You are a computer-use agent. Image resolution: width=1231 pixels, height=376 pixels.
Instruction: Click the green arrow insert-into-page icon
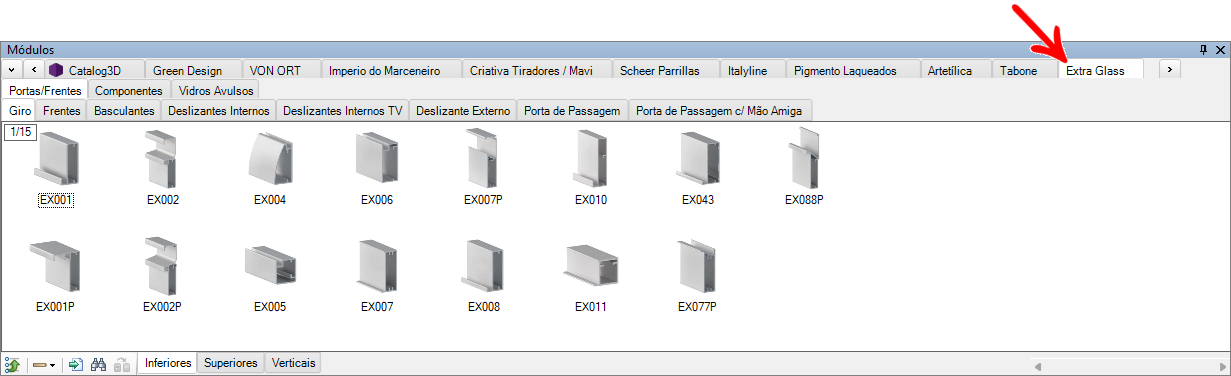pyautogui.click(x=76, y=364)
